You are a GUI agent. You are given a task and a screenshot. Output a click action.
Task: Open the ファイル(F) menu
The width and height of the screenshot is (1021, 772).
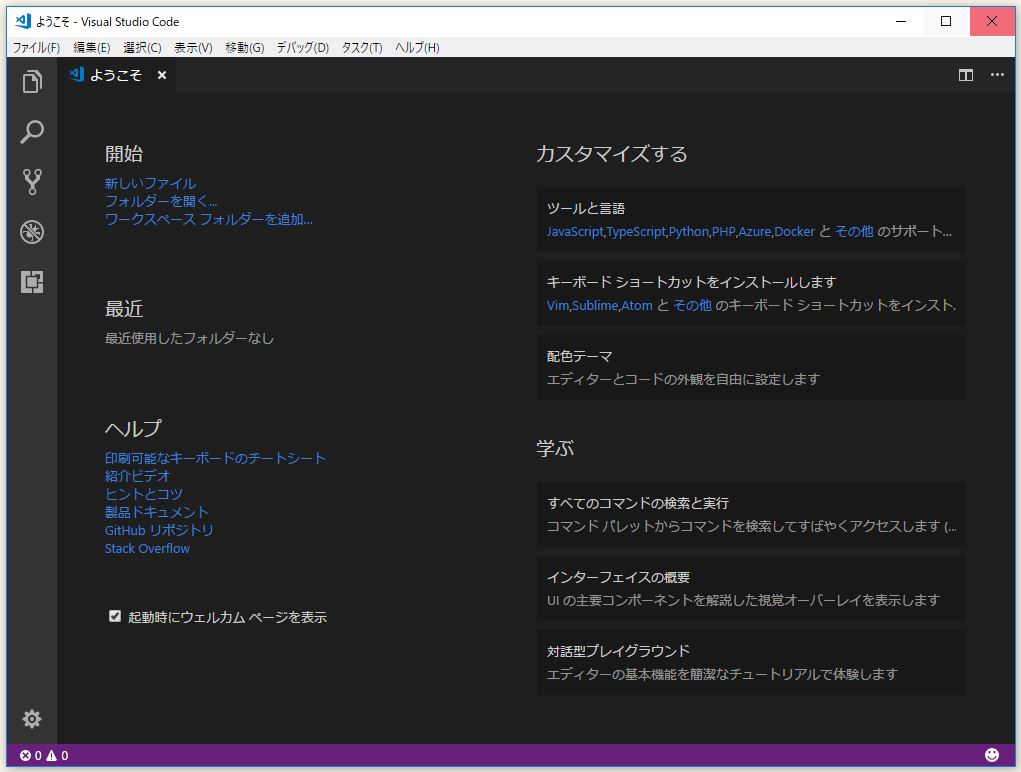pyautogui.click(x=36, y=48)
